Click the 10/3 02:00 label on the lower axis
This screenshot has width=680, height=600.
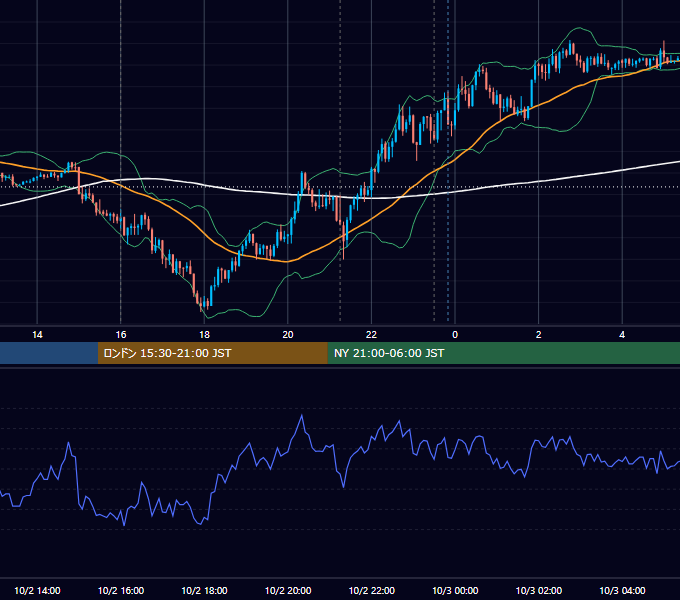tap(539, 590)
